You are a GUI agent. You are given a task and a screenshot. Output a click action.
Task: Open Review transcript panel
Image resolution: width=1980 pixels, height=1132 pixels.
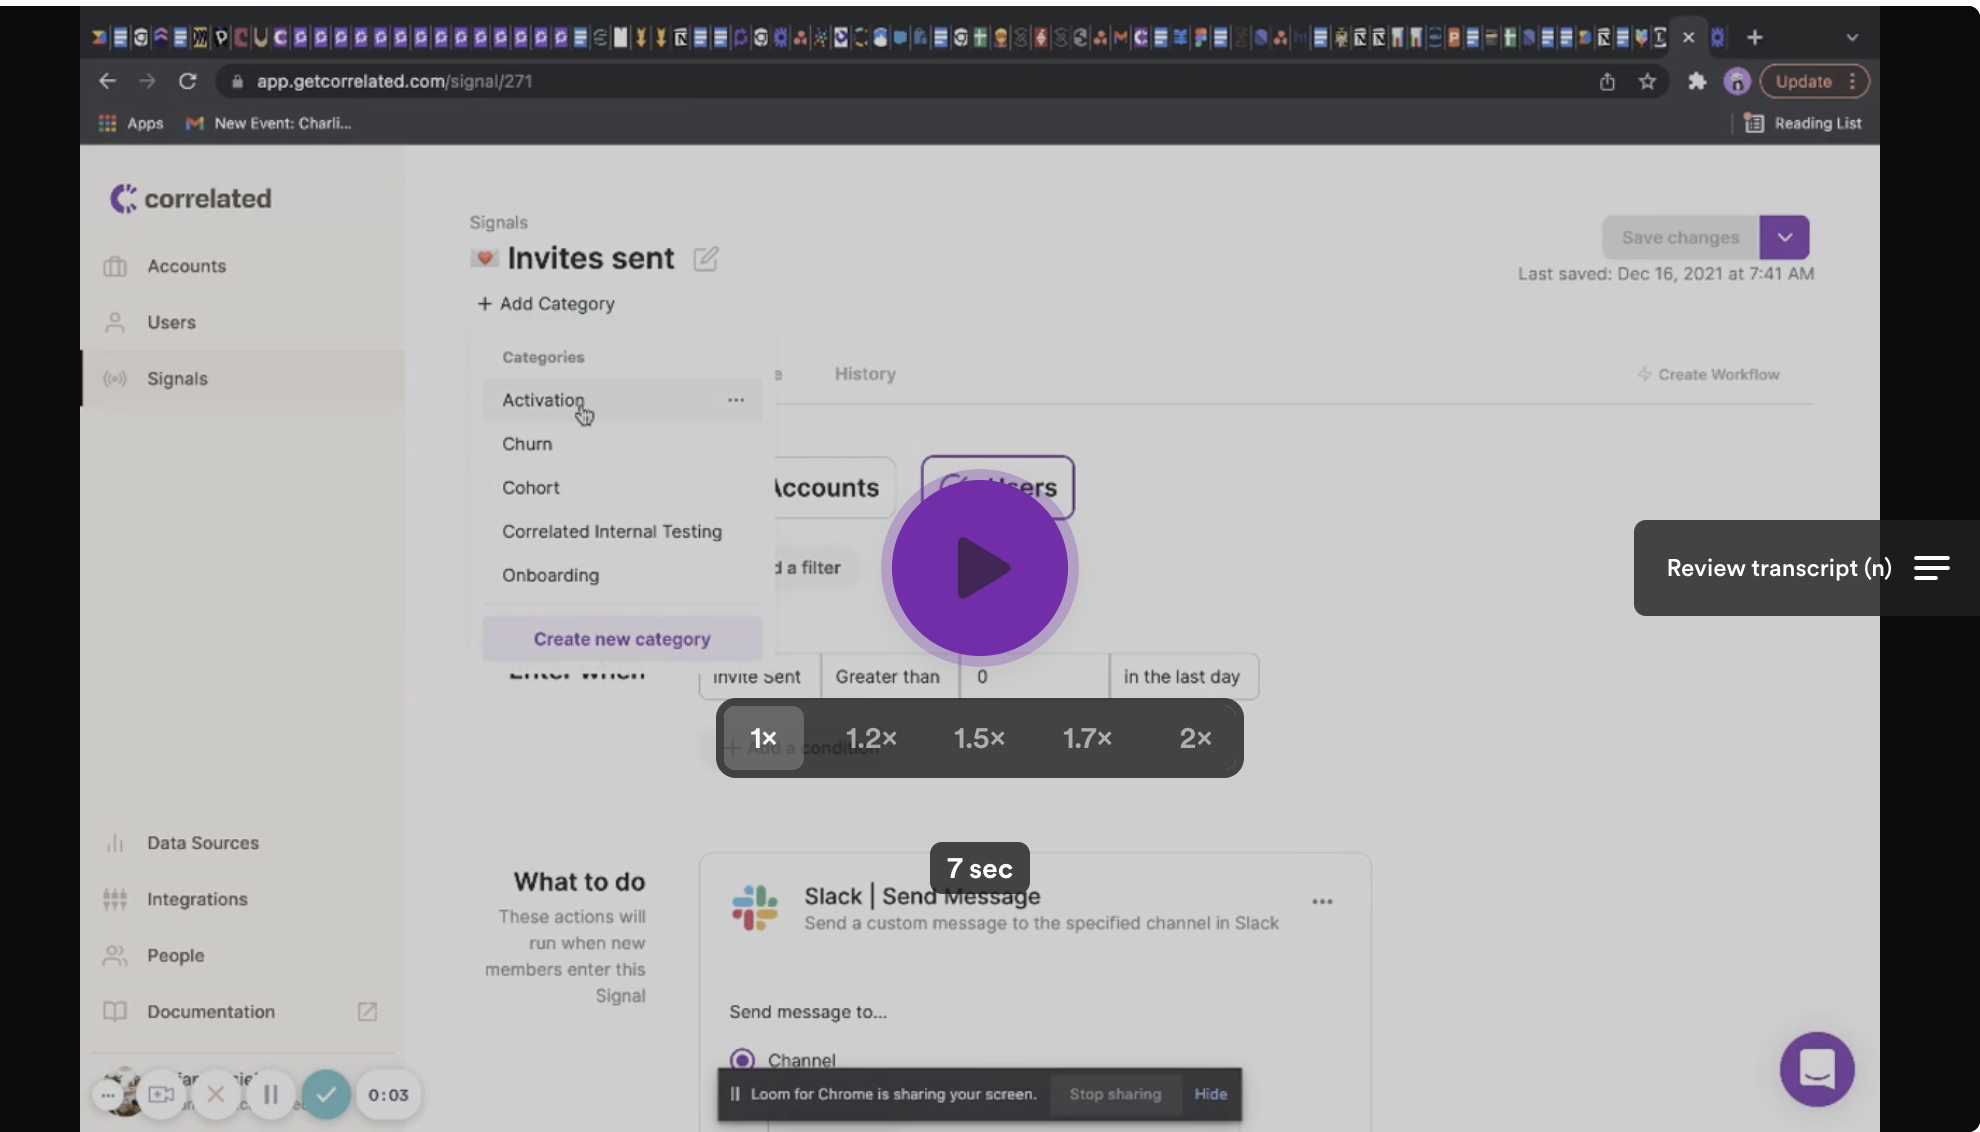(1806, 568)
